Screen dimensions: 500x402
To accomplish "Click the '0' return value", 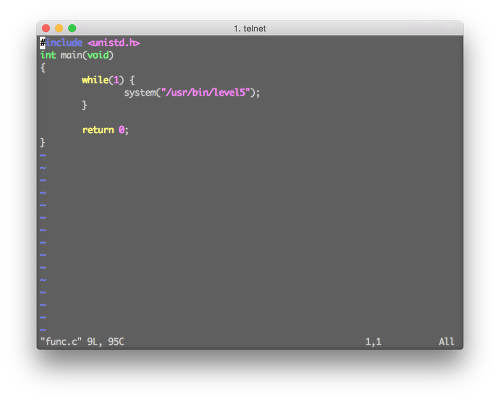I will tap(122, 130).
